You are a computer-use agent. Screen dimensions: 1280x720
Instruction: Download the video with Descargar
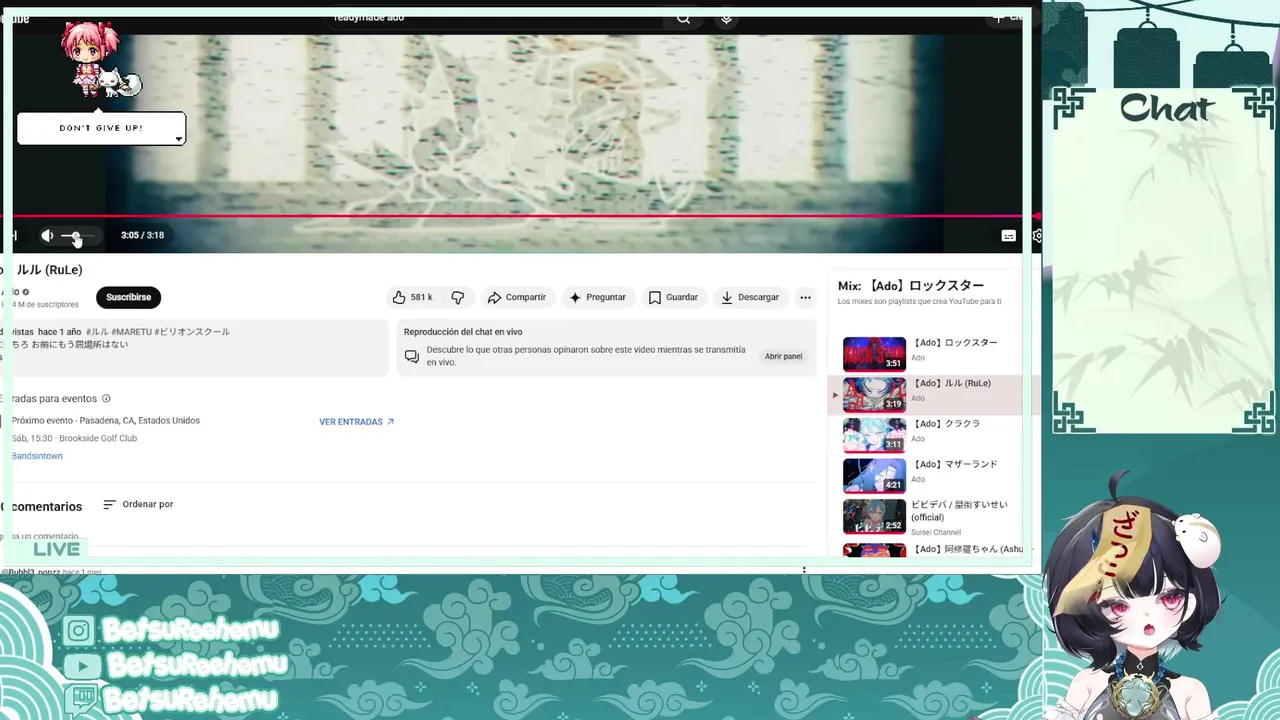pyautogui.click(x=750, y=297)
